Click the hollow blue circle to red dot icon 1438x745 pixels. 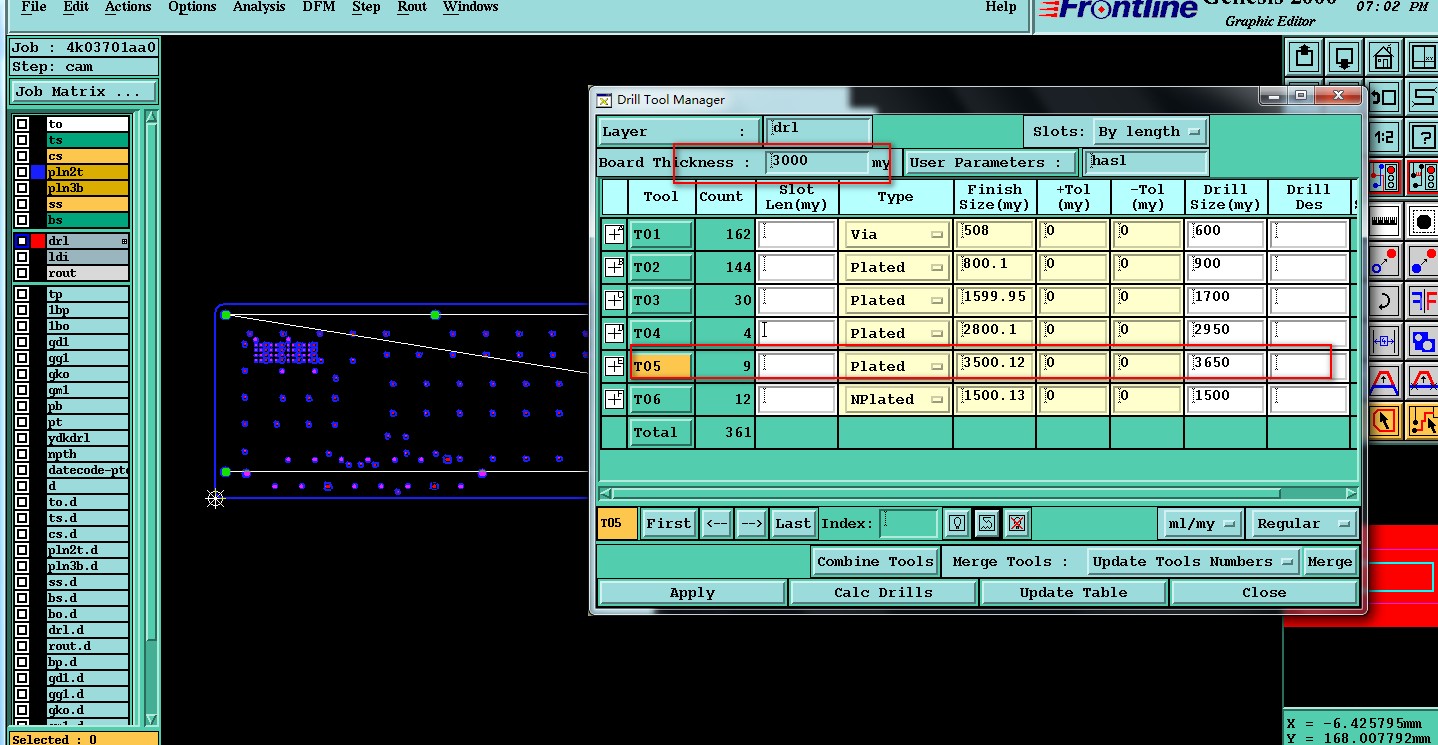[1384, 260]
